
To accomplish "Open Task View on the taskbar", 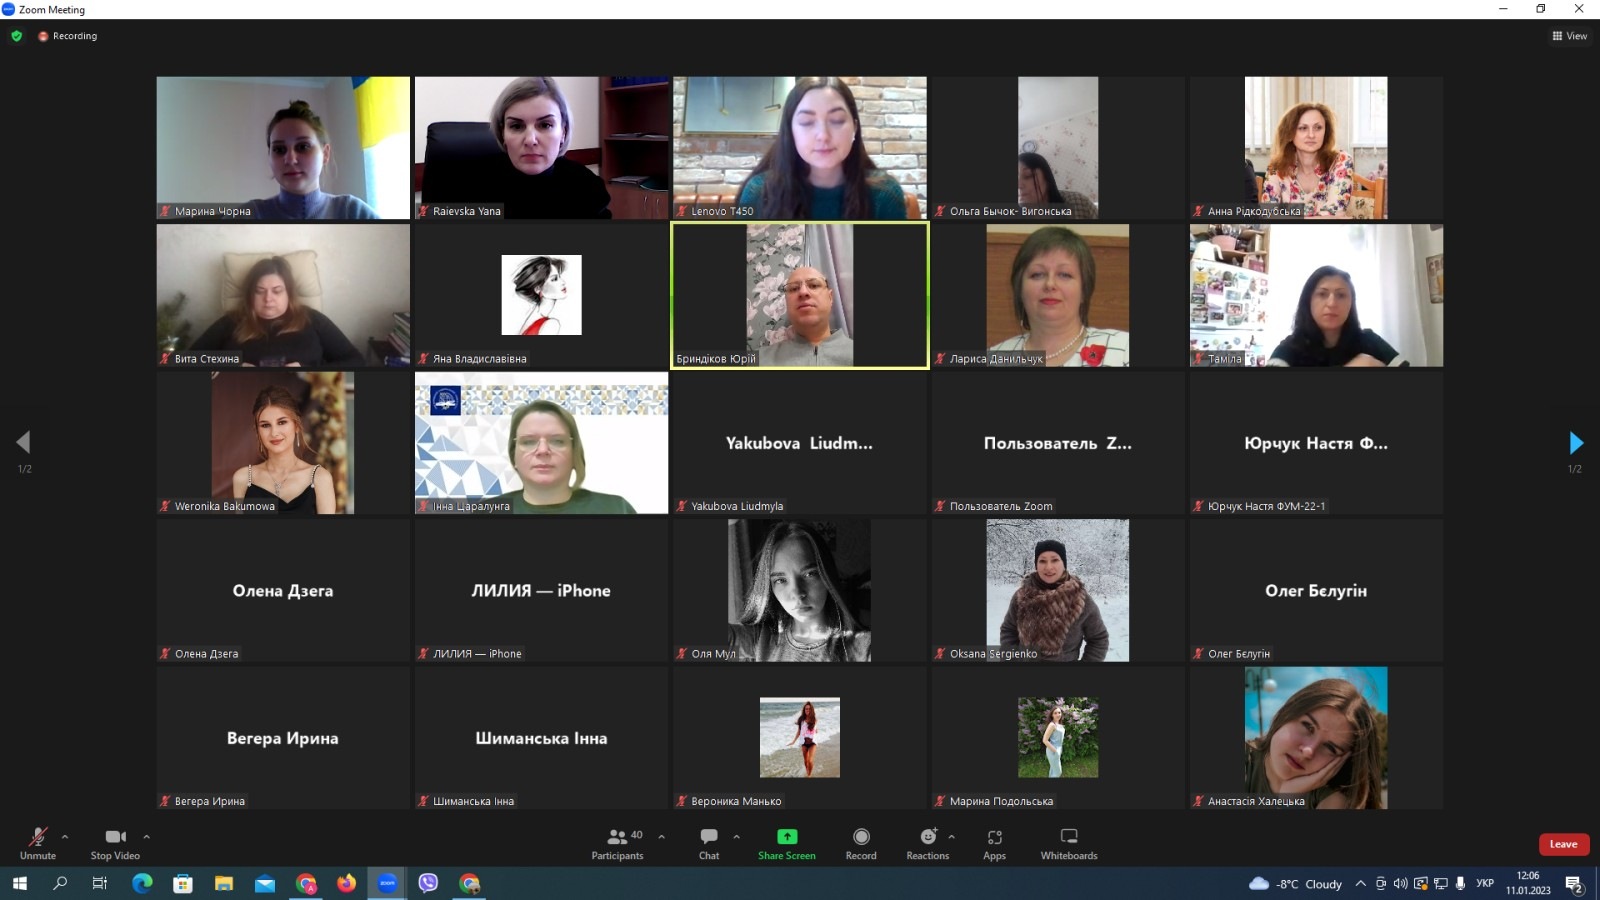I will coord(100,883).
